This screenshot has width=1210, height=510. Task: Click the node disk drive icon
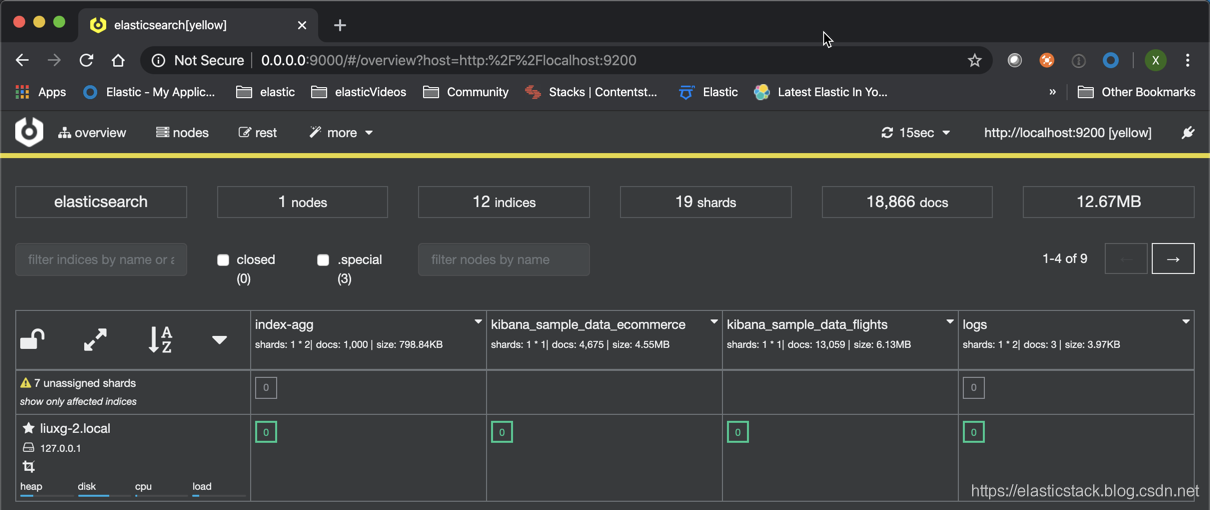pyautogui.click(x=28, y=448)
